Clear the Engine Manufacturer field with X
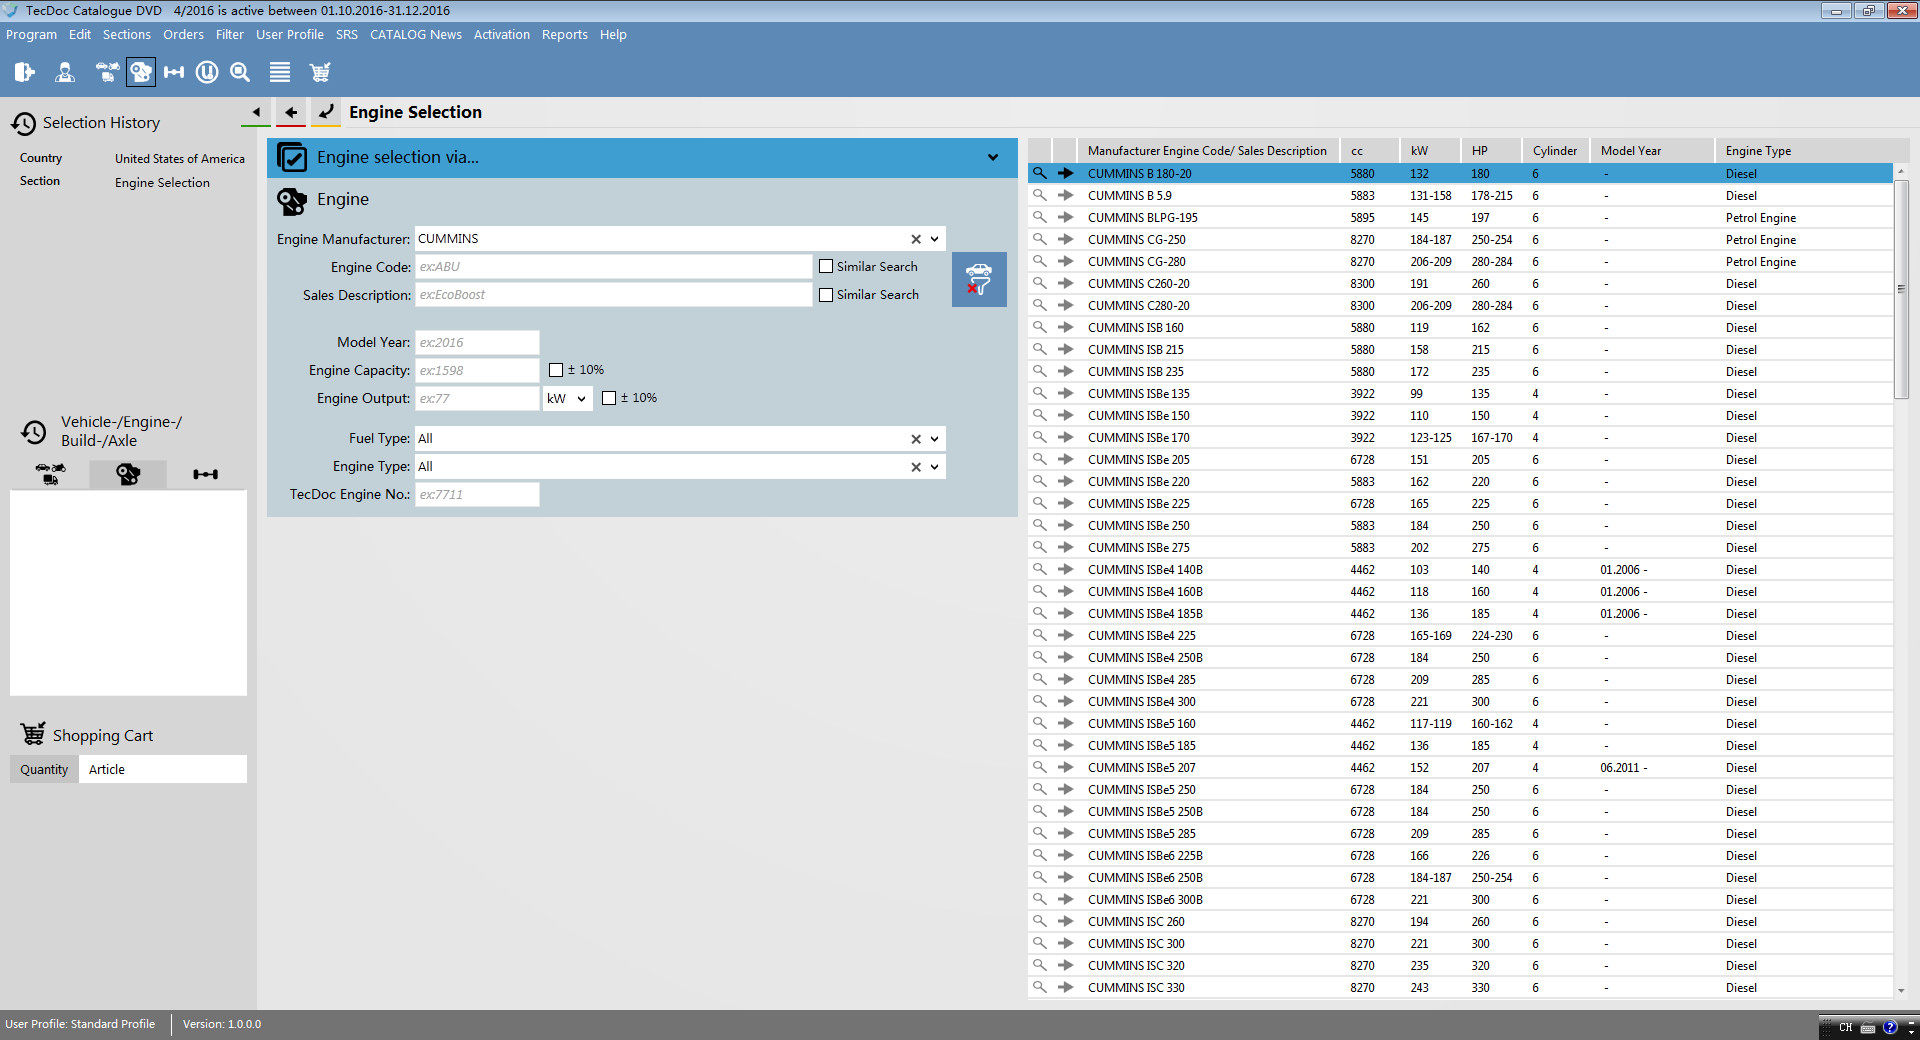This screenshot has width=1920, height=1040. (916, 239)
